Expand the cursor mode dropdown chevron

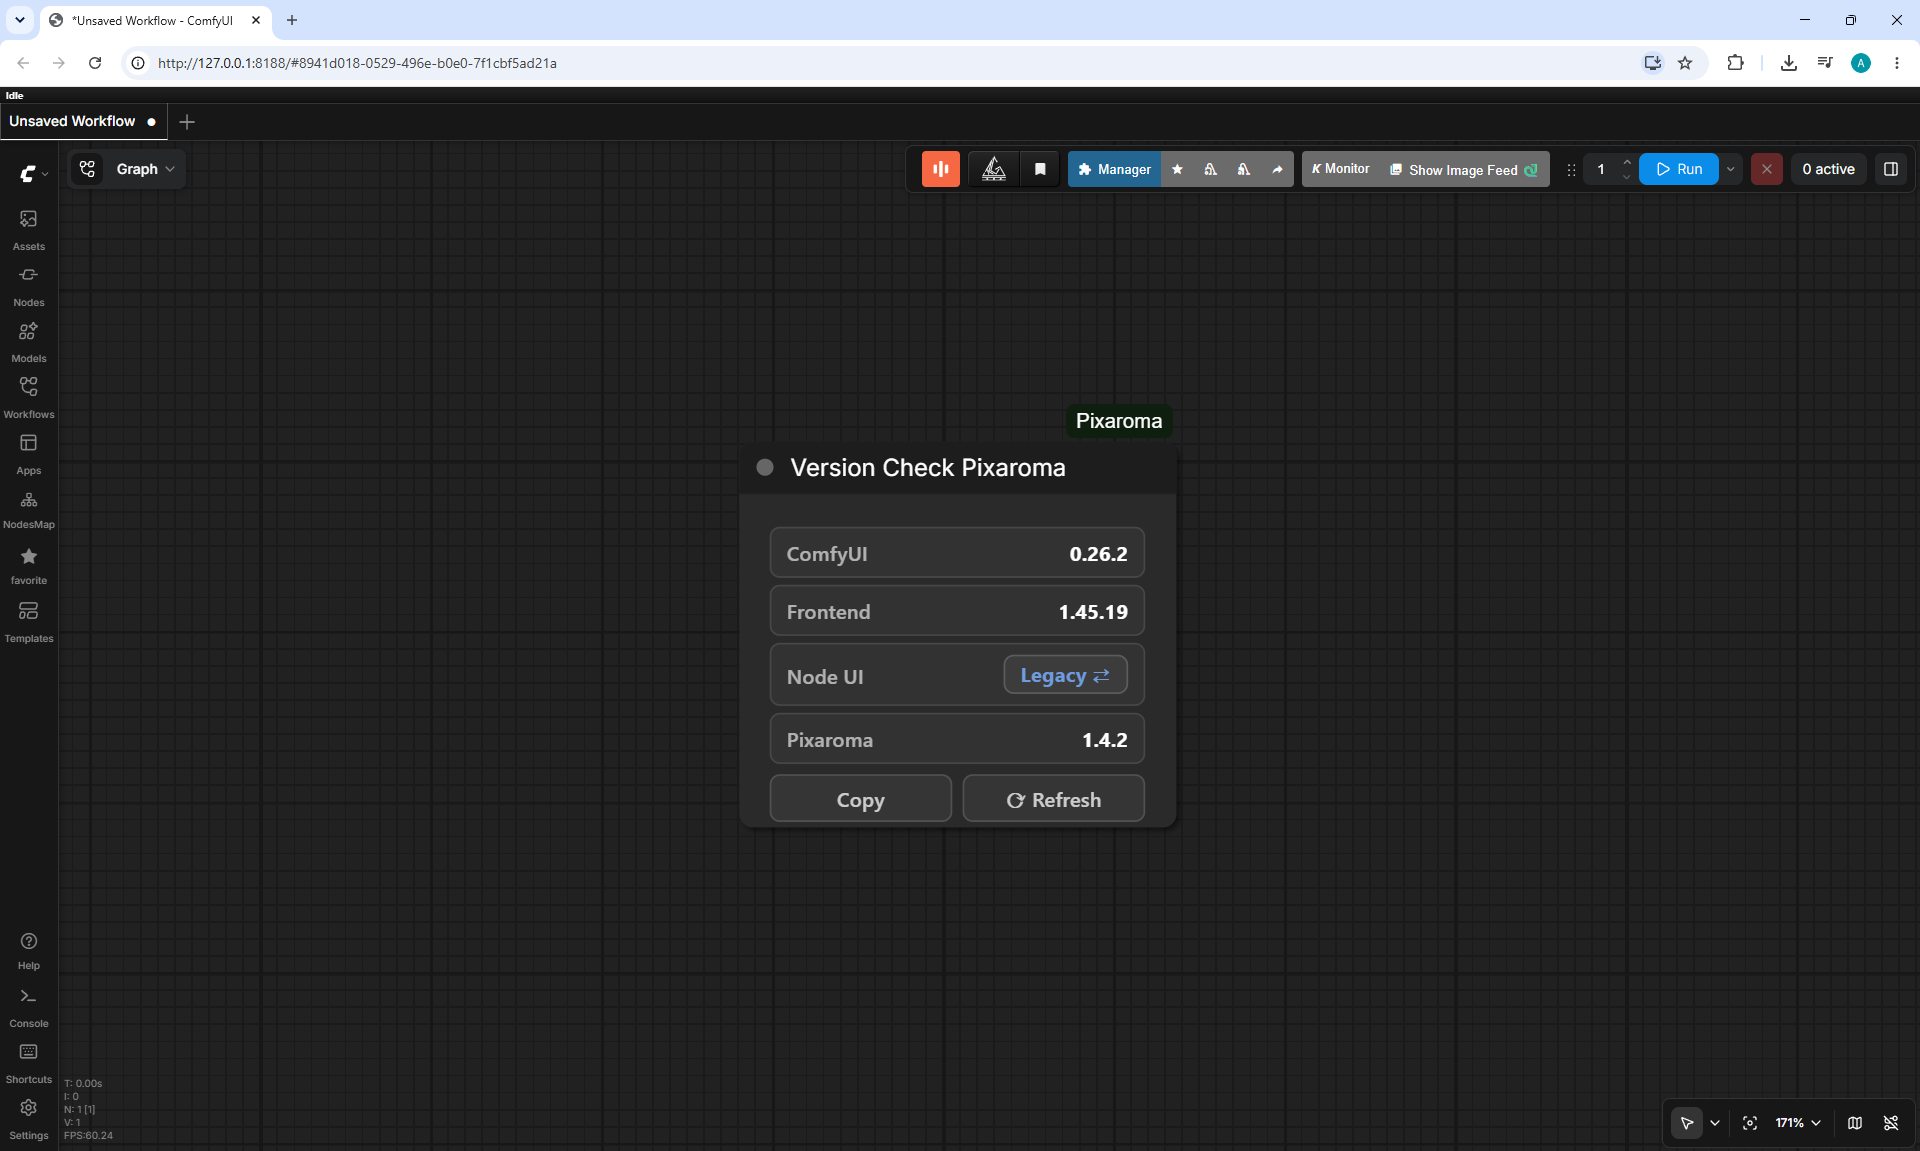point(1715,1123)
